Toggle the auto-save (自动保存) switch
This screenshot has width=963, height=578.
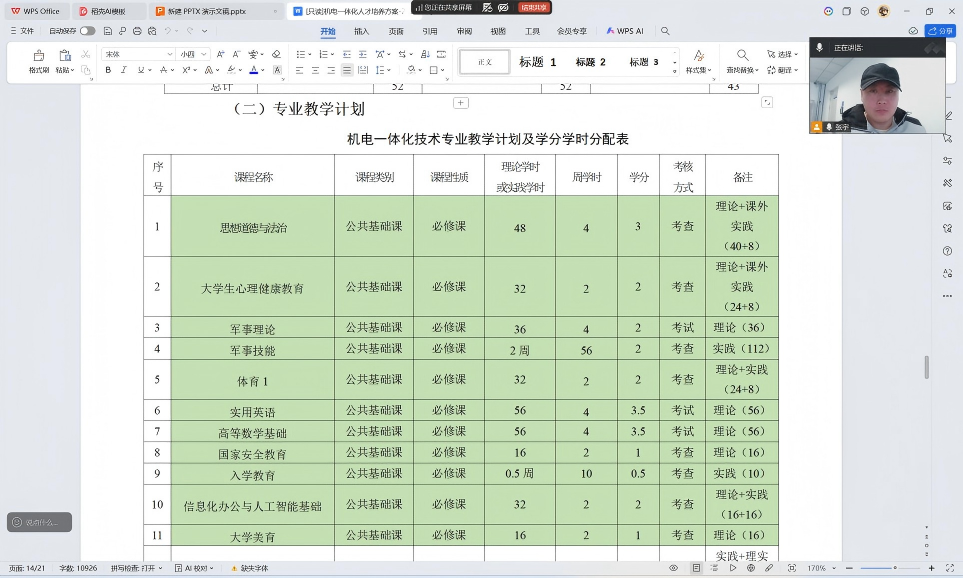tap(88, 31)
